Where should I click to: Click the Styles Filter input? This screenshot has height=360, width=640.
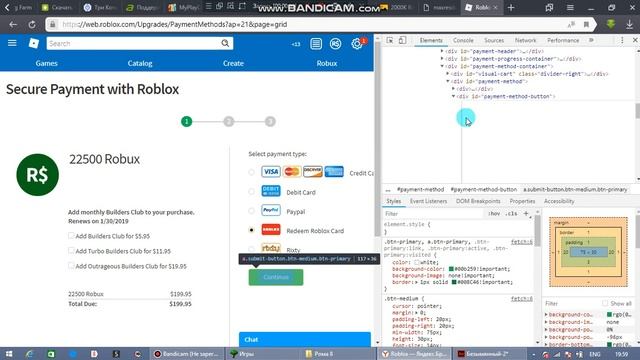click(433, 213)
